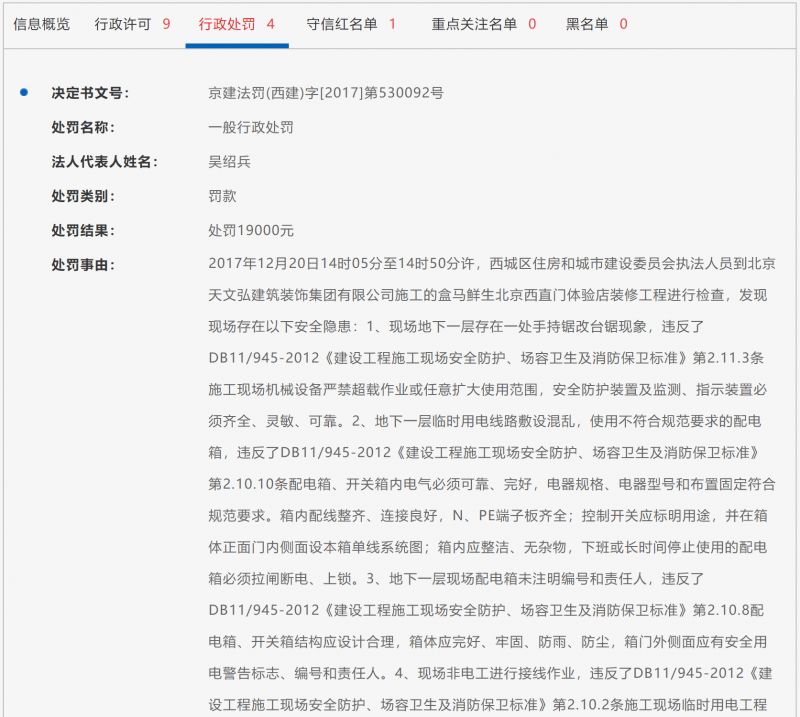This screenshot has height=717, width=800.
Task: Switch to the 重点关注名单 tab
Action: pos(484,24)
